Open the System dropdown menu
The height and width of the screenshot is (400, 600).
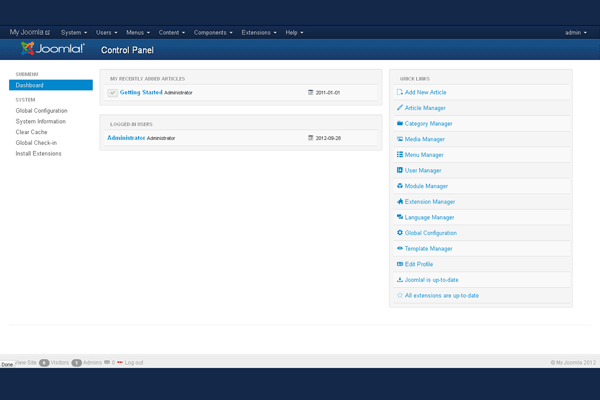(74, 33)
